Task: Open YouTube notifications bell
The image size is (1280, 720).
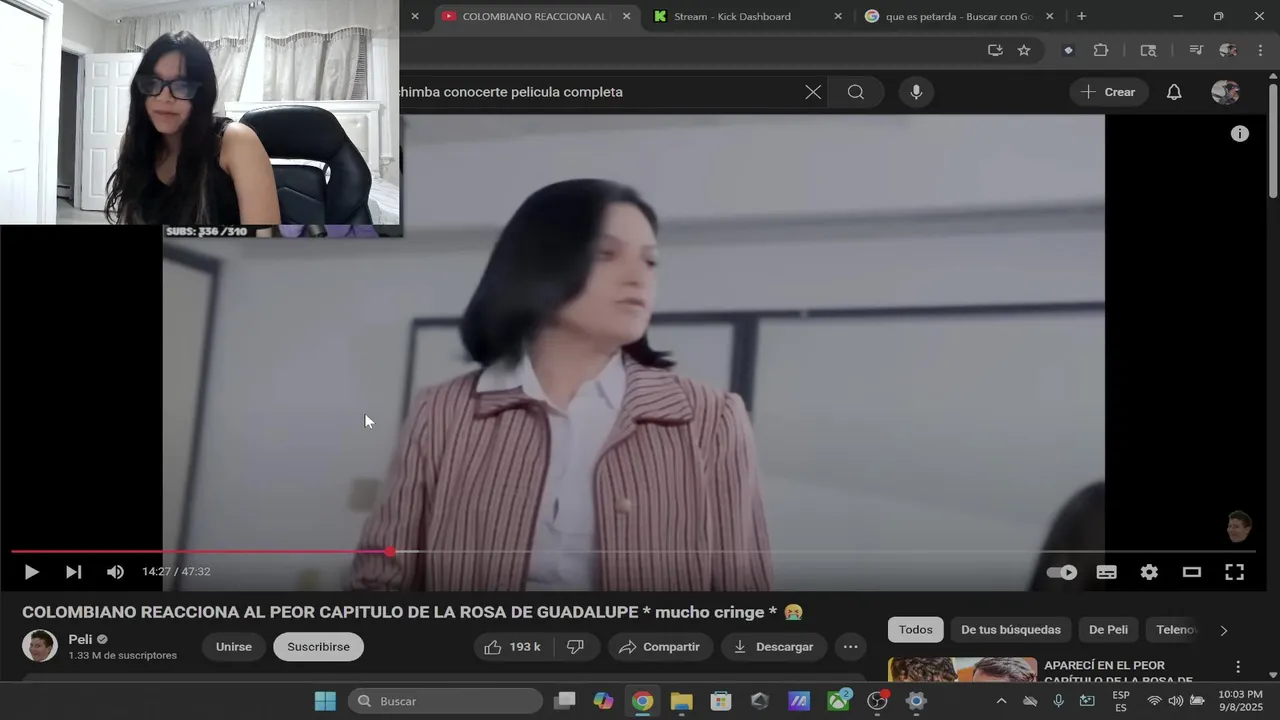Action: (1174, 92)
